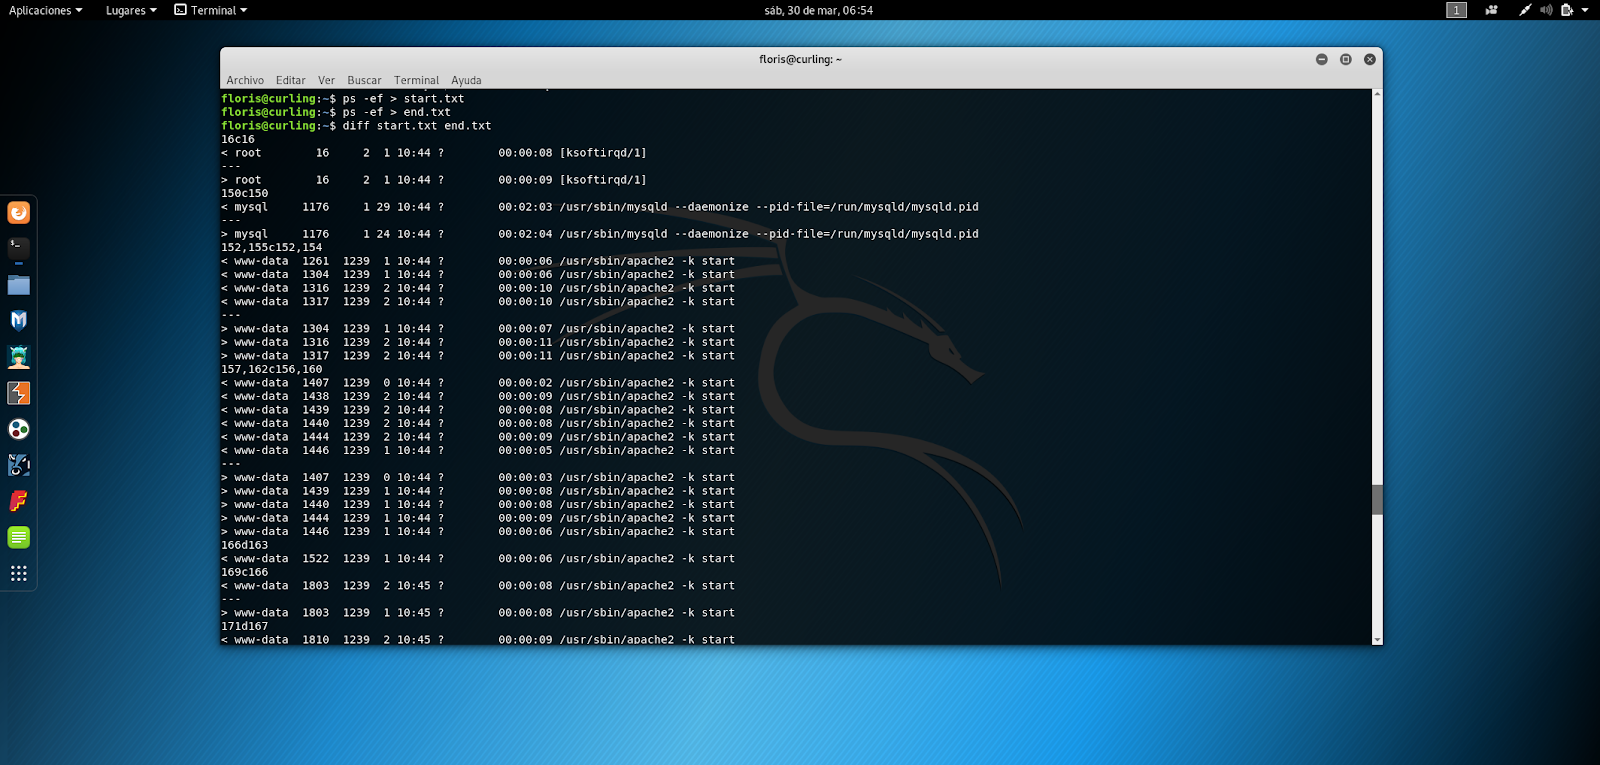Click the '169c166' diff header
The width and height of the screenshot is (1600, 765).
point(244,572)
